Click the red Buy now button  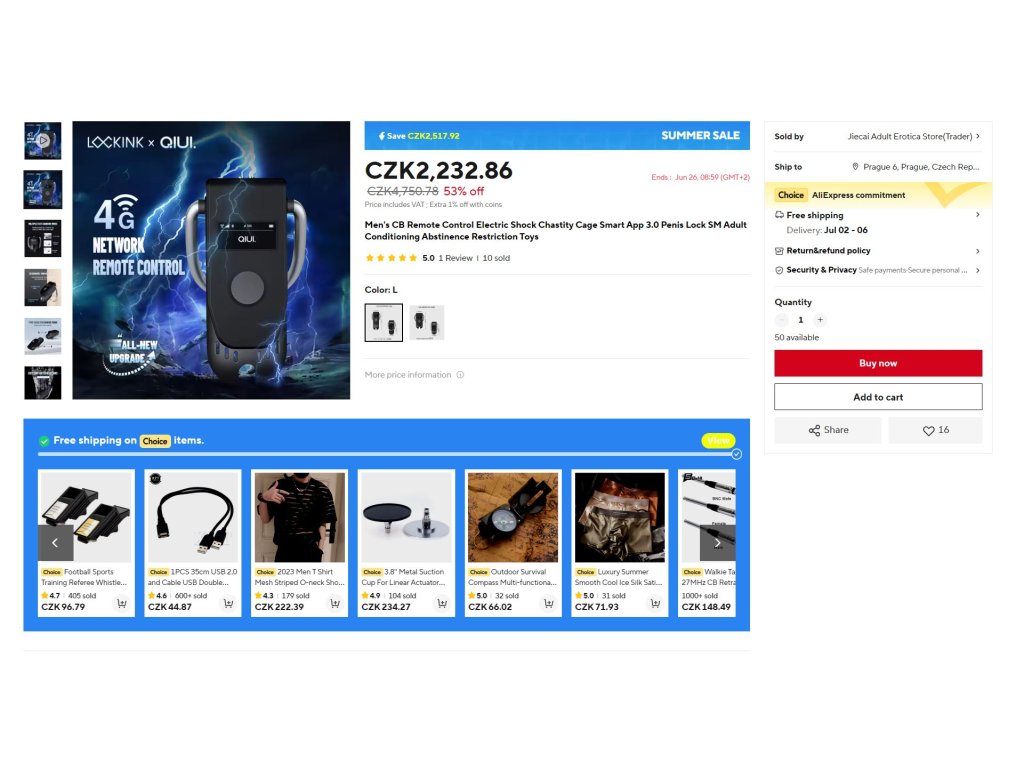[x=878, y=363]
